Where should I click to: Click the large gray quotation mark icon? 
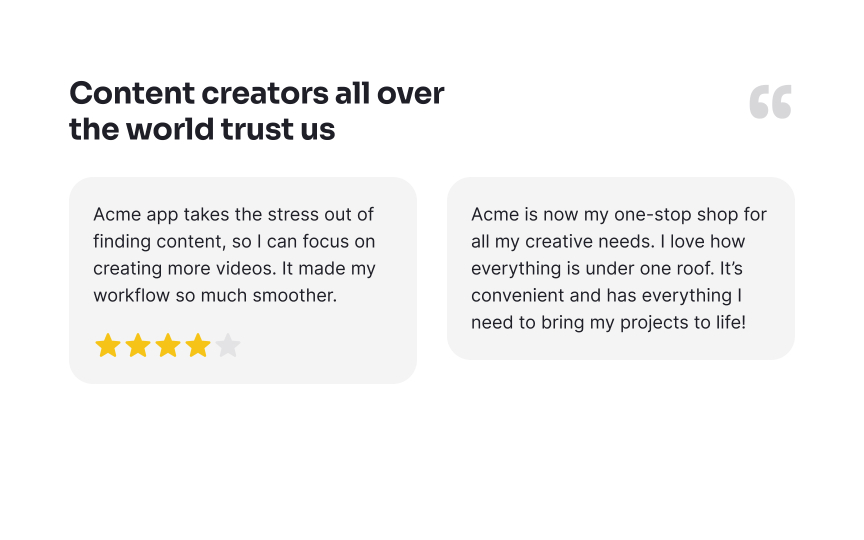point(770,101)
